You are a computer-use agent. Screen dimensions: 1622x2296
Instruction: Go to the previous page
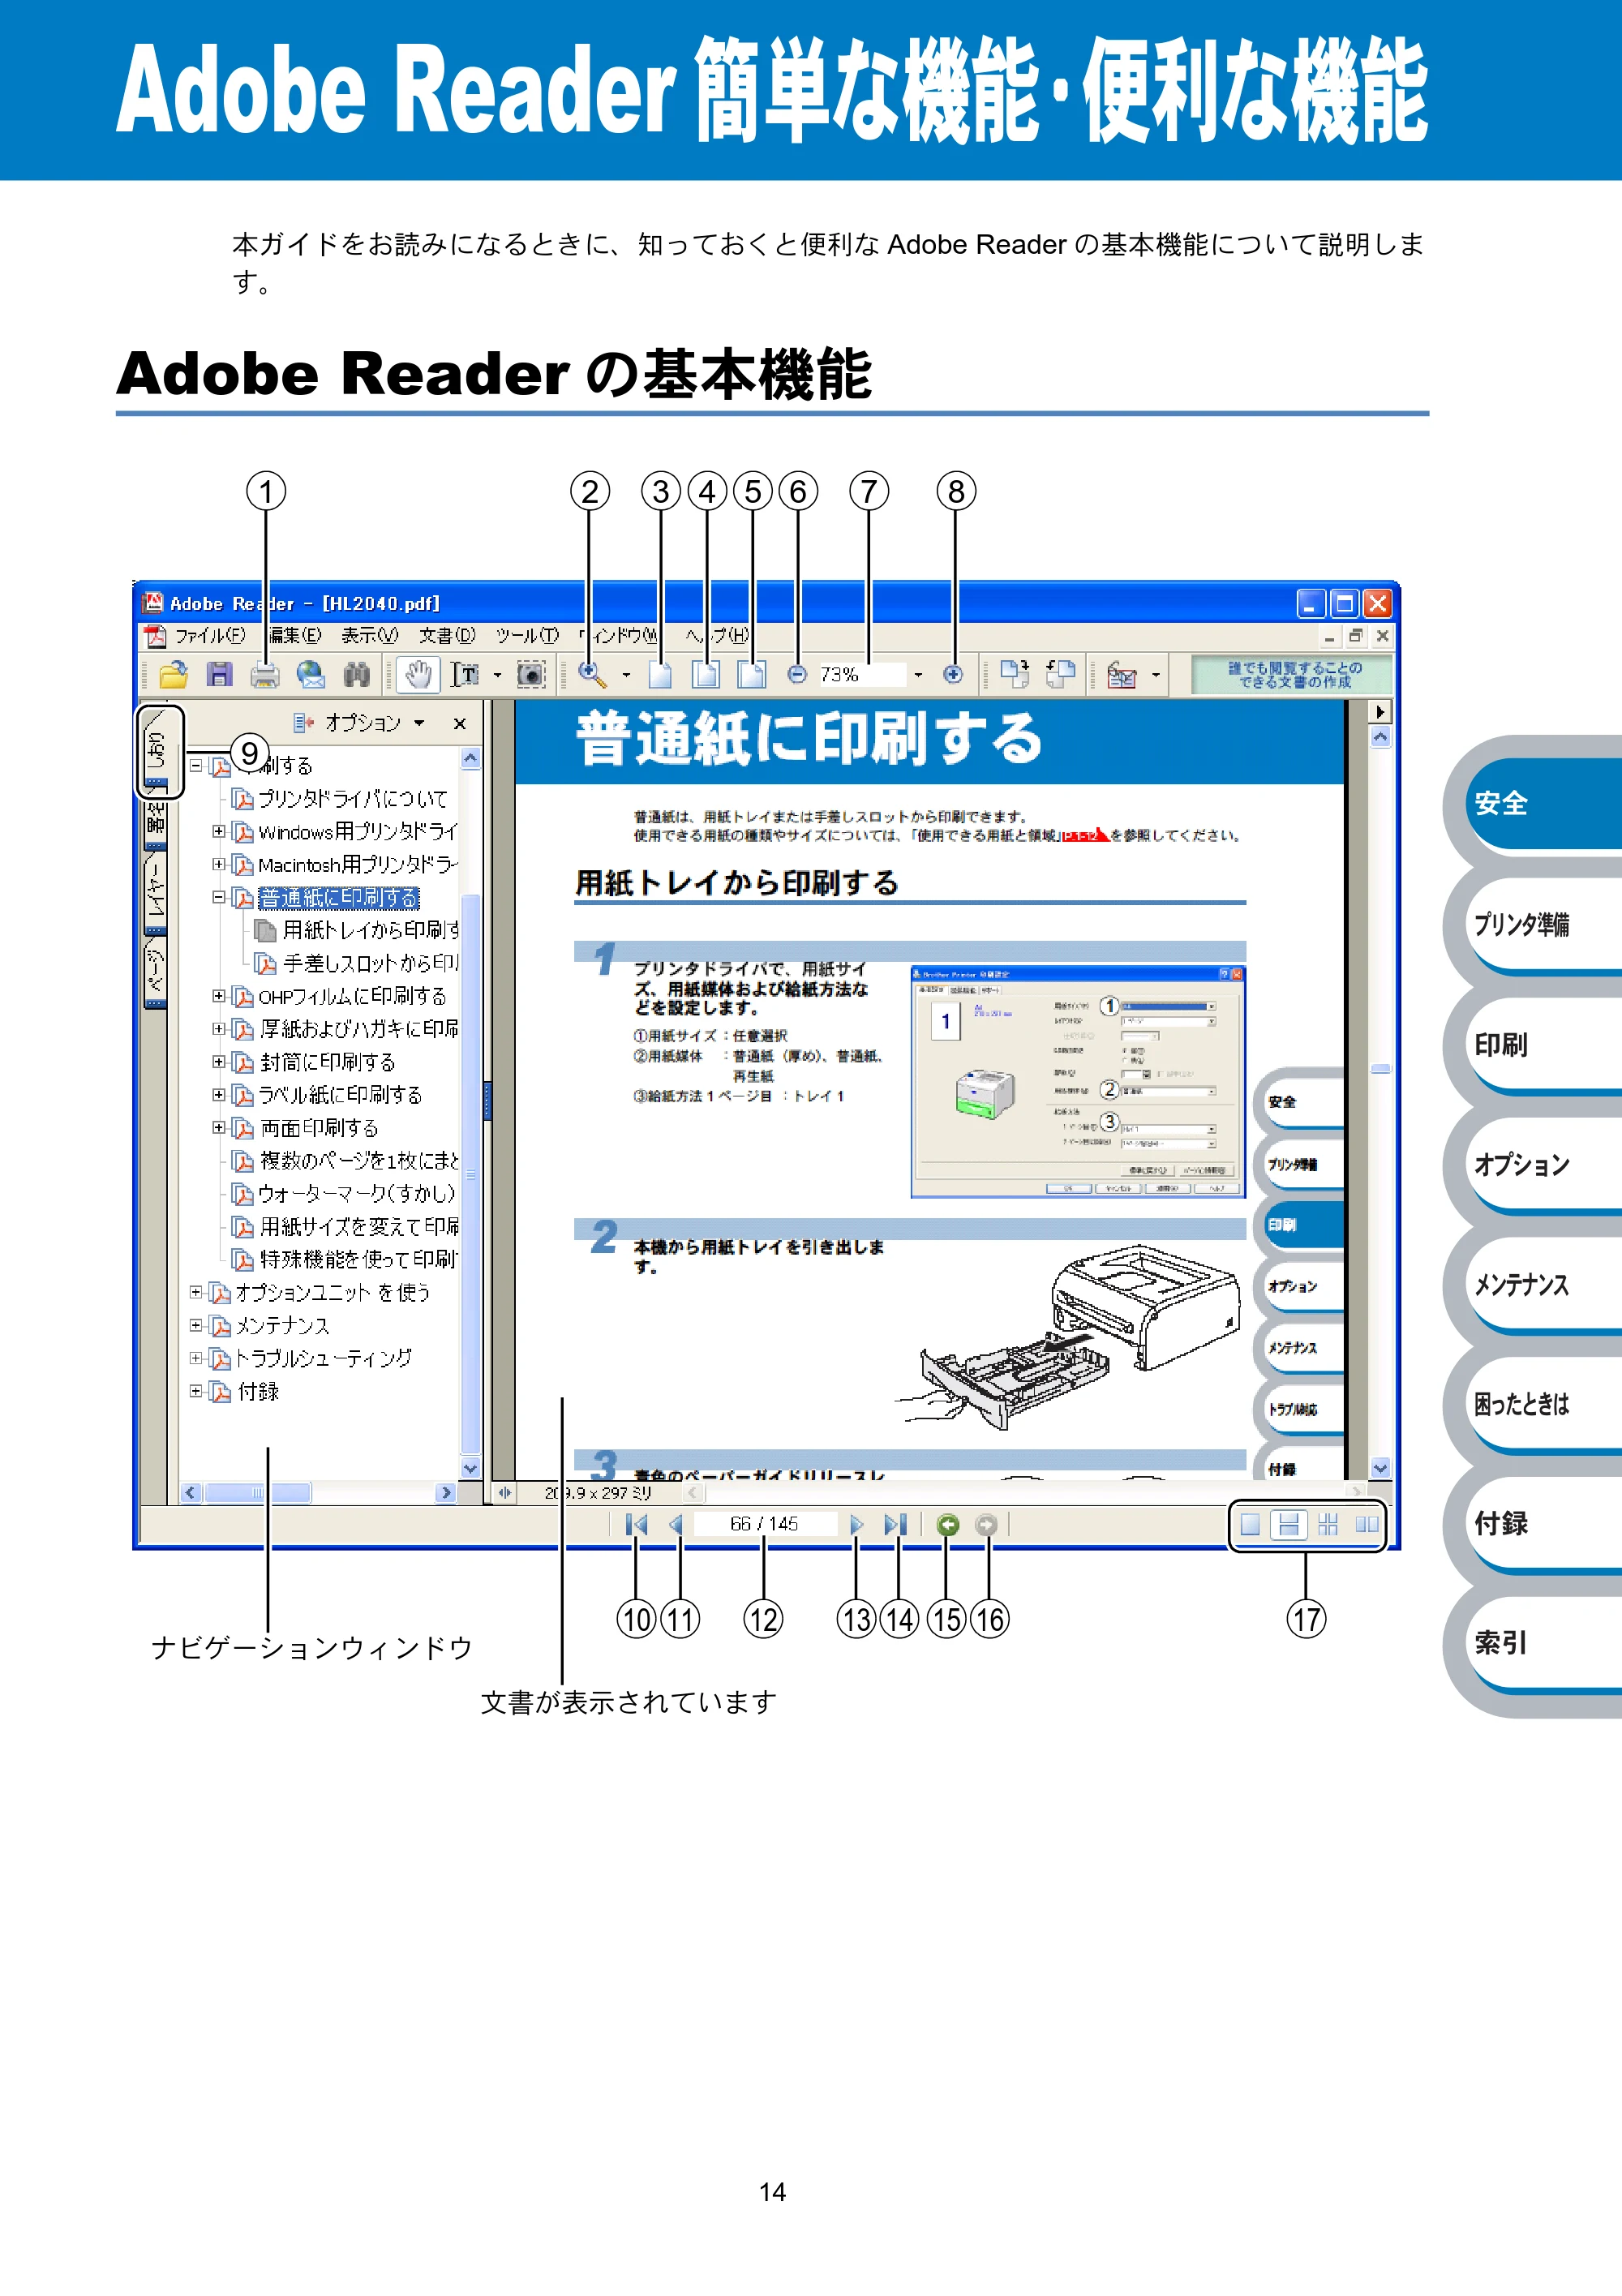click(677, 1524)
